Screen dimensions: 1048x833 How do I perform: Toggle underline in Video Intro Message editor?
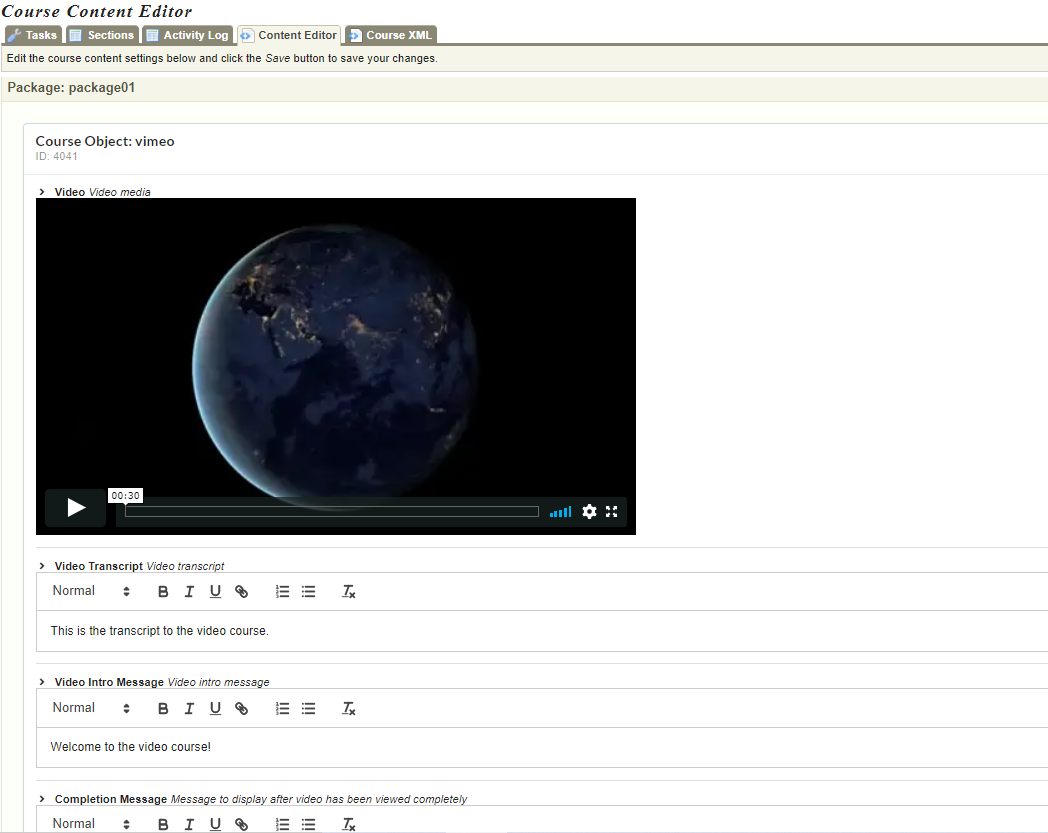point(215,709)
